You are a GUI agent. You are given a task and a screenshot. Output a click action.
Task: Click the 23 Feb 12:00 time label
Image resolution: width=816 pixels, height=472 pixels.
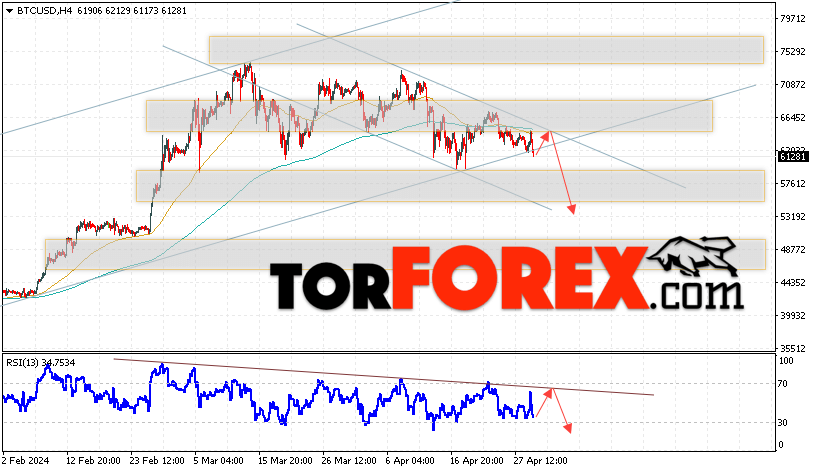click(x=157, y=461)
